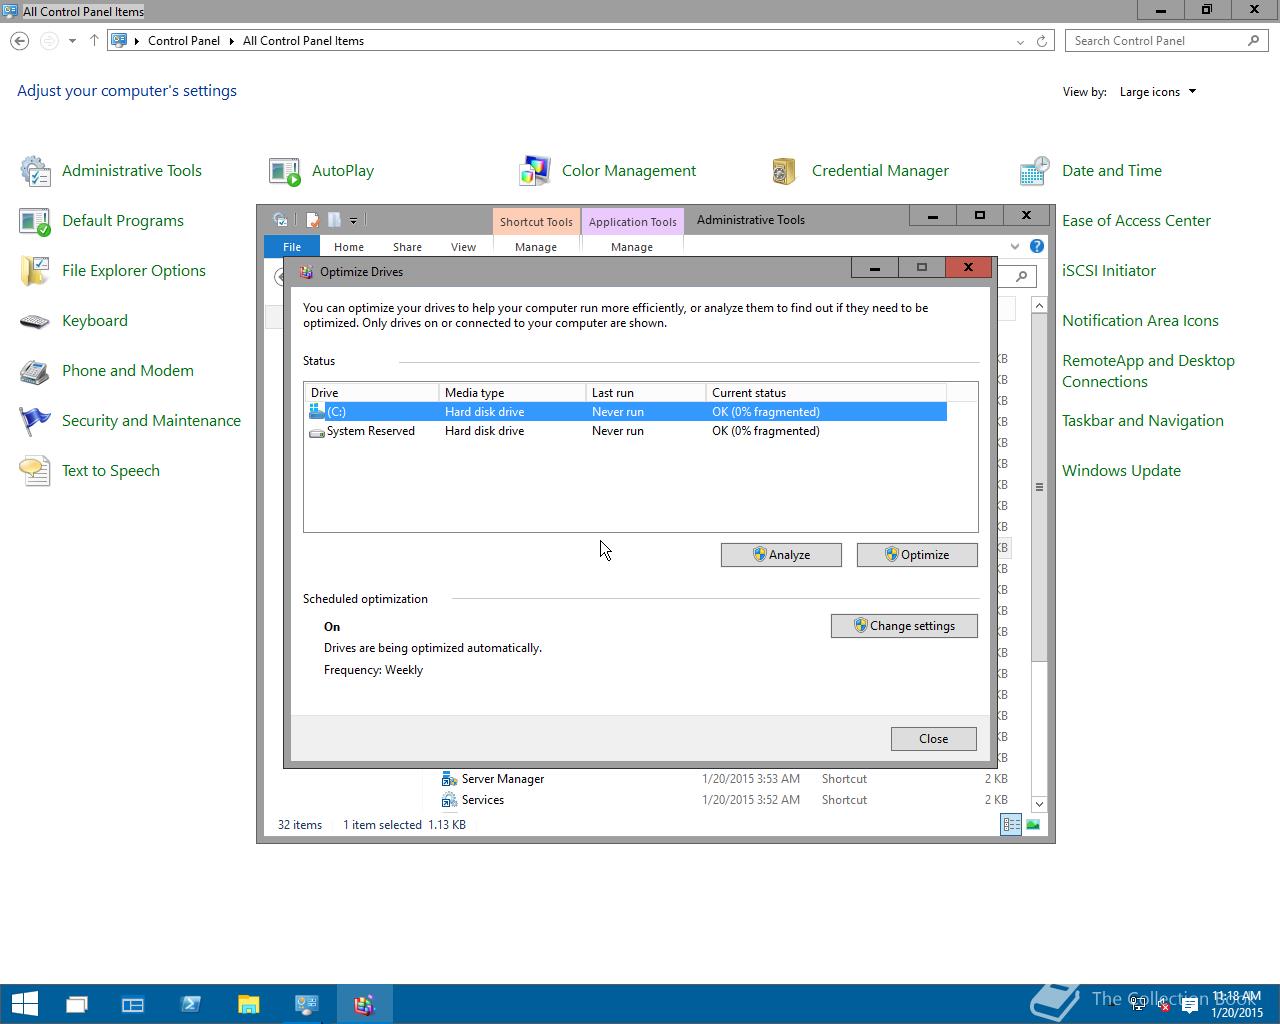1280x1024 pixels.
Task: Click the Optimize button
Action: point(917,555)
